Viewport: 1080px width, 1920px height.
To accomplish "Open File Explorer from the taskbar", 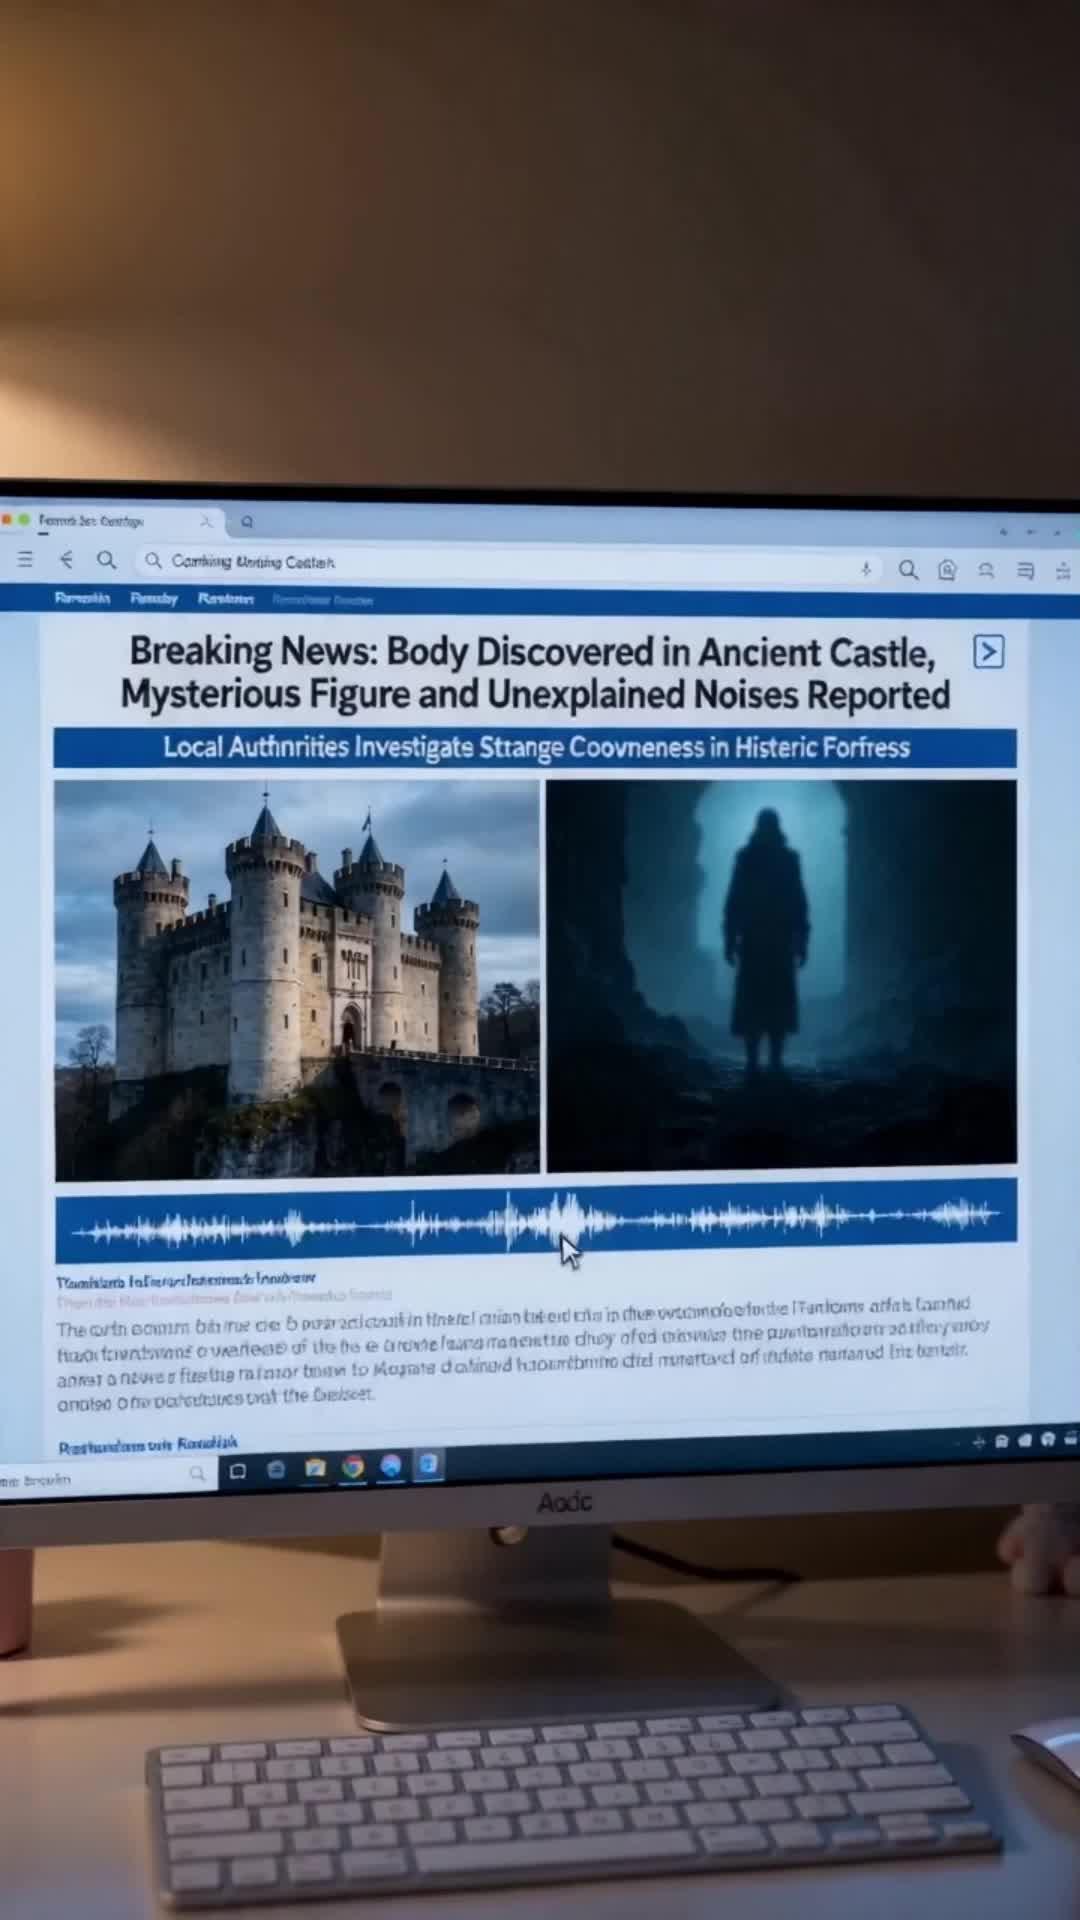I will point(315,1468).
